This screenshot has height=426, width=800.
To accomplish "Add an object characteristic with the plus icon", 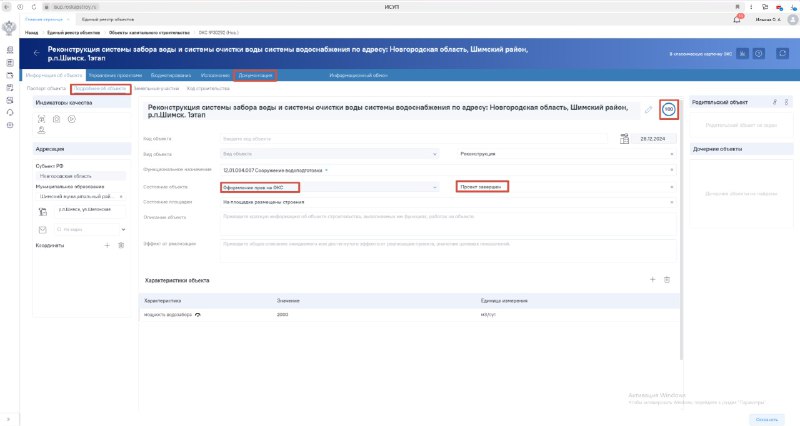I will [x=653, y=280].
